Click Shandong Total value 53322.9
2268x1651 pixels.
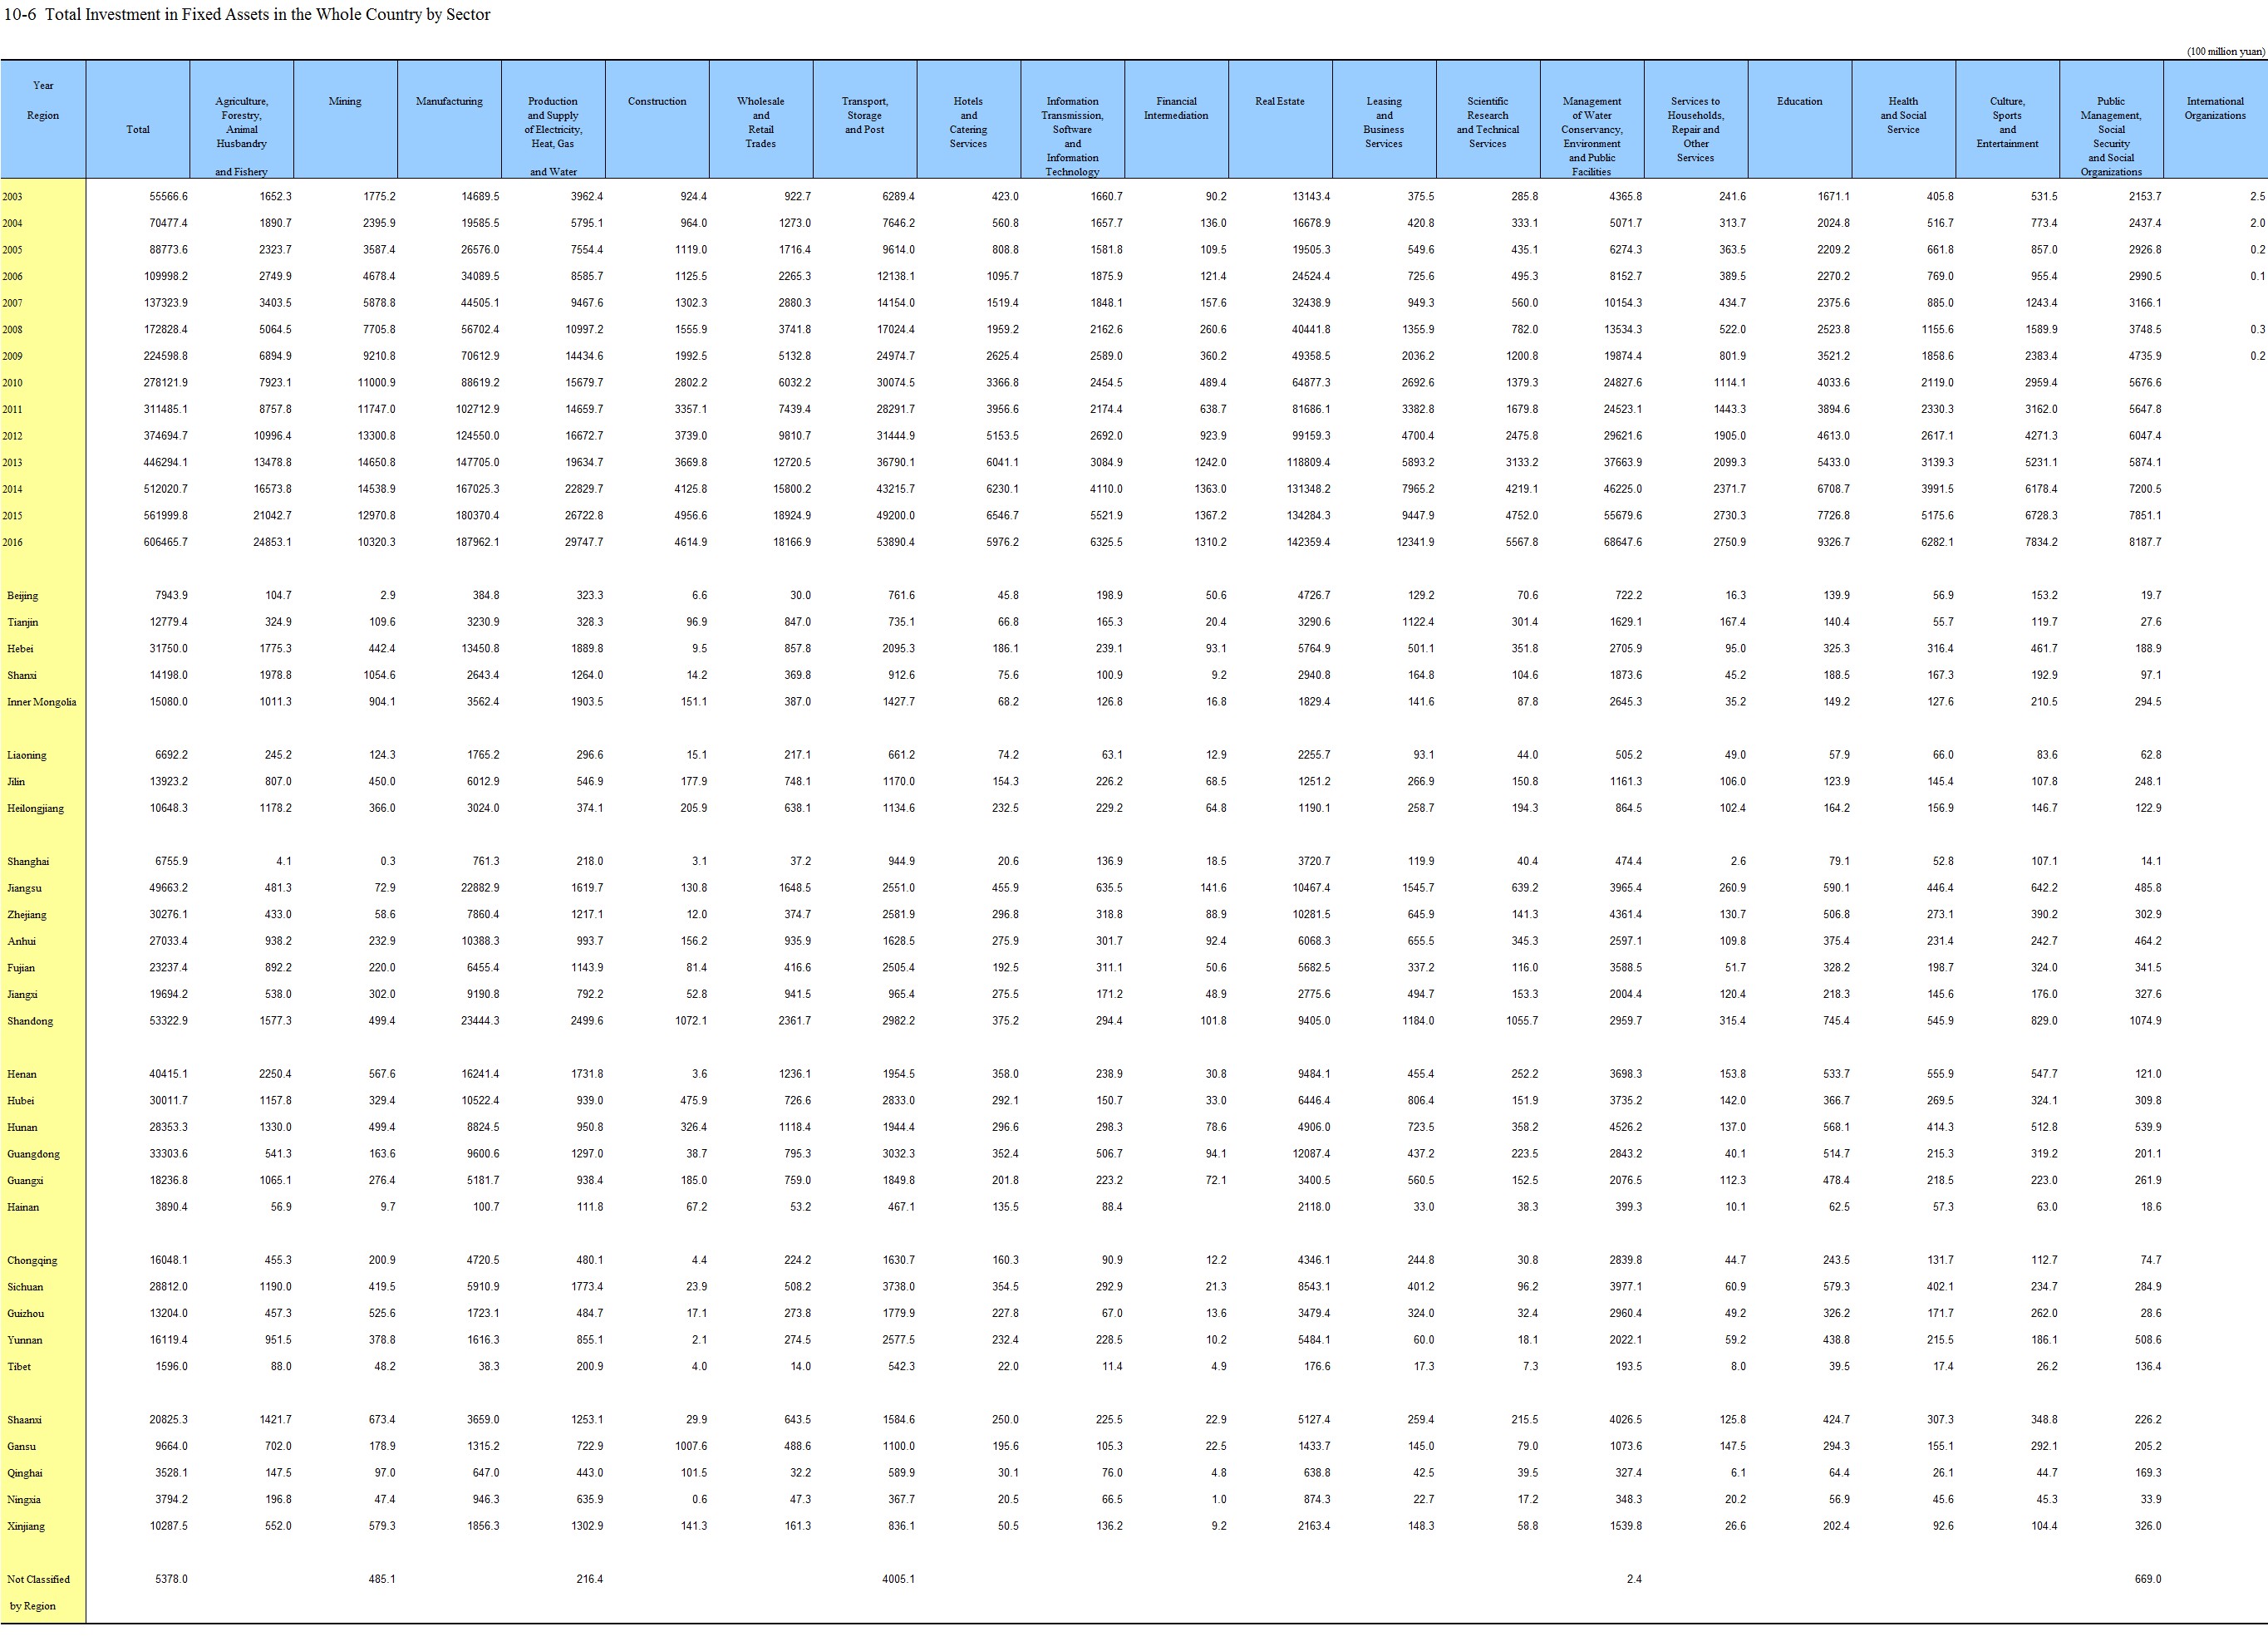pos(168,1021)
